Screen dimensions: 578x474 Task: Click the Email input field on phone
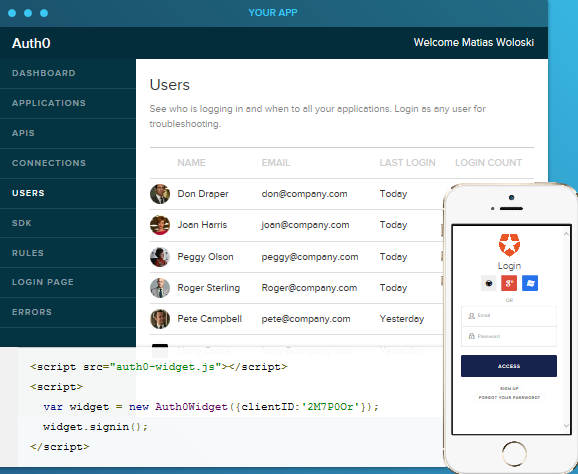pyautogui.click(x=509, y=316)
